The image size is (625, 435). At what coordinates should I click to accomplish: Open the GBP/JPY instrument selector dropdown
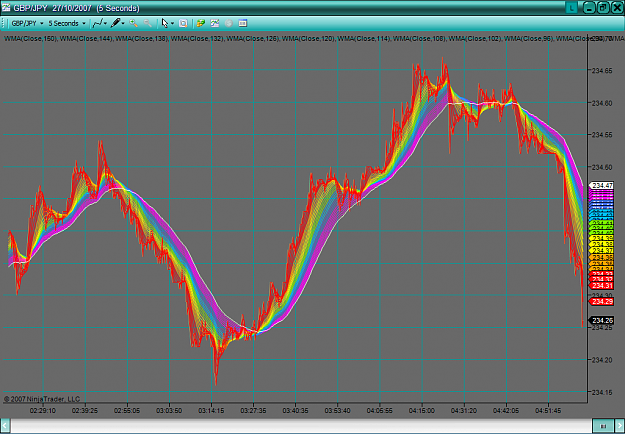pos(27,24)
